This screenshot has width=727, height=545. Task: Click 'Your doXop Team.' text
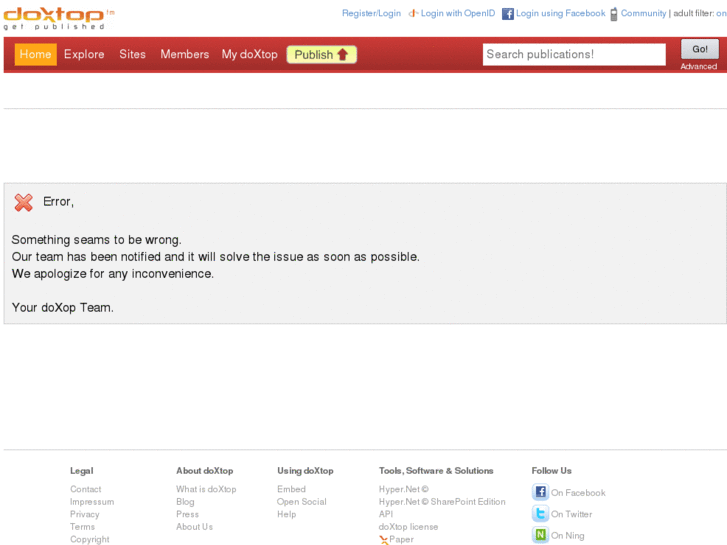(63, 308)
